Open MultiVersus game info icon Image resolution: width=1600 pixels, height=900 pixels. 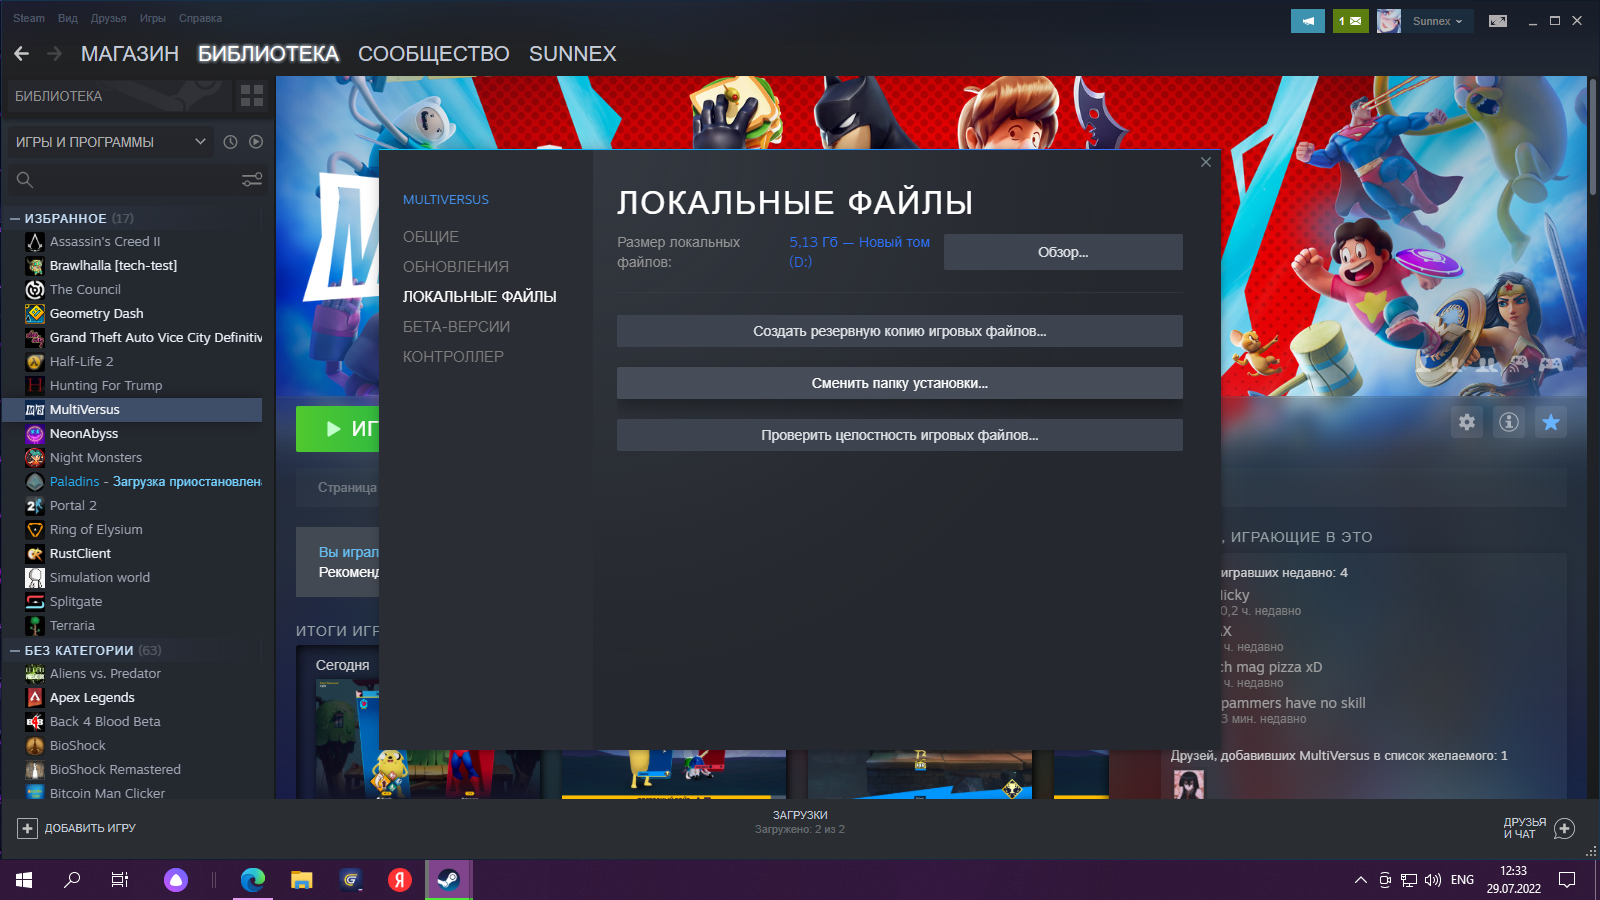click(1509, 422)
